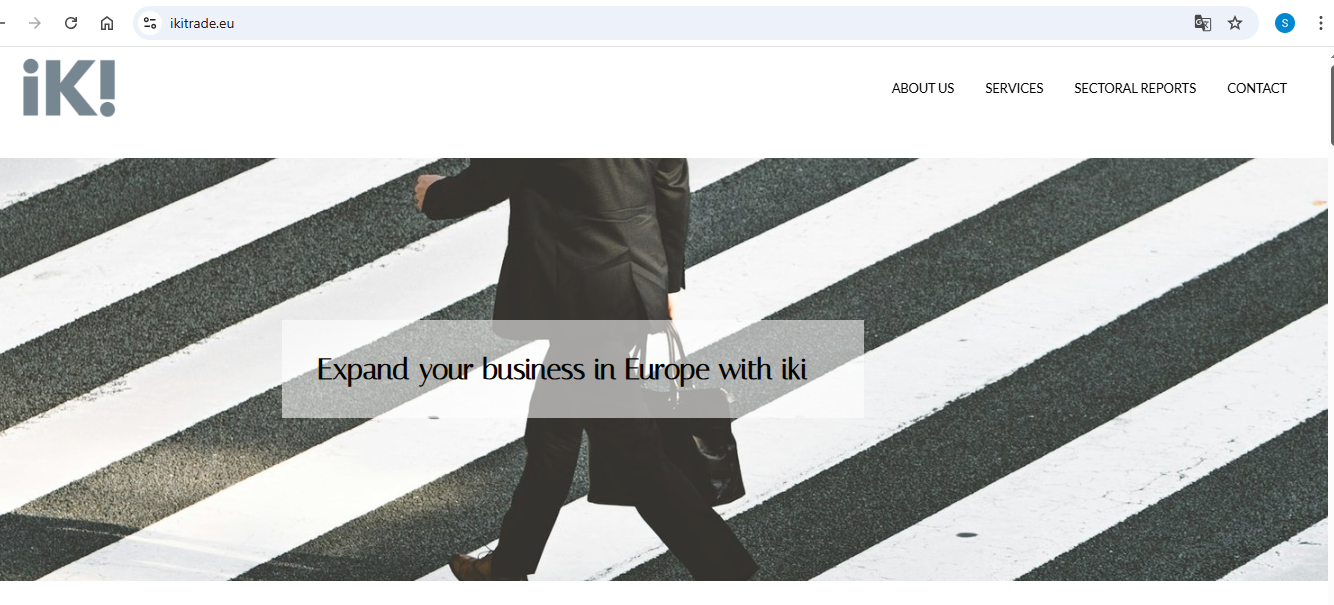Open the Google Translate page icon

pyautogui.click(x=1203, y=23)
